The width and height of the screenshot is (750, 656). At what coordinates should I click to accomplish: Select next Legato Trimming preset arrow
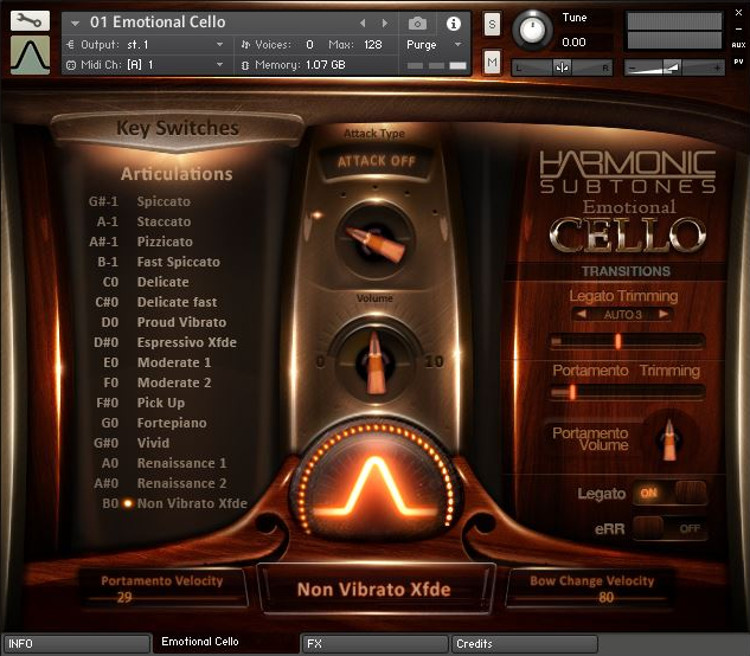coord(663,314)
